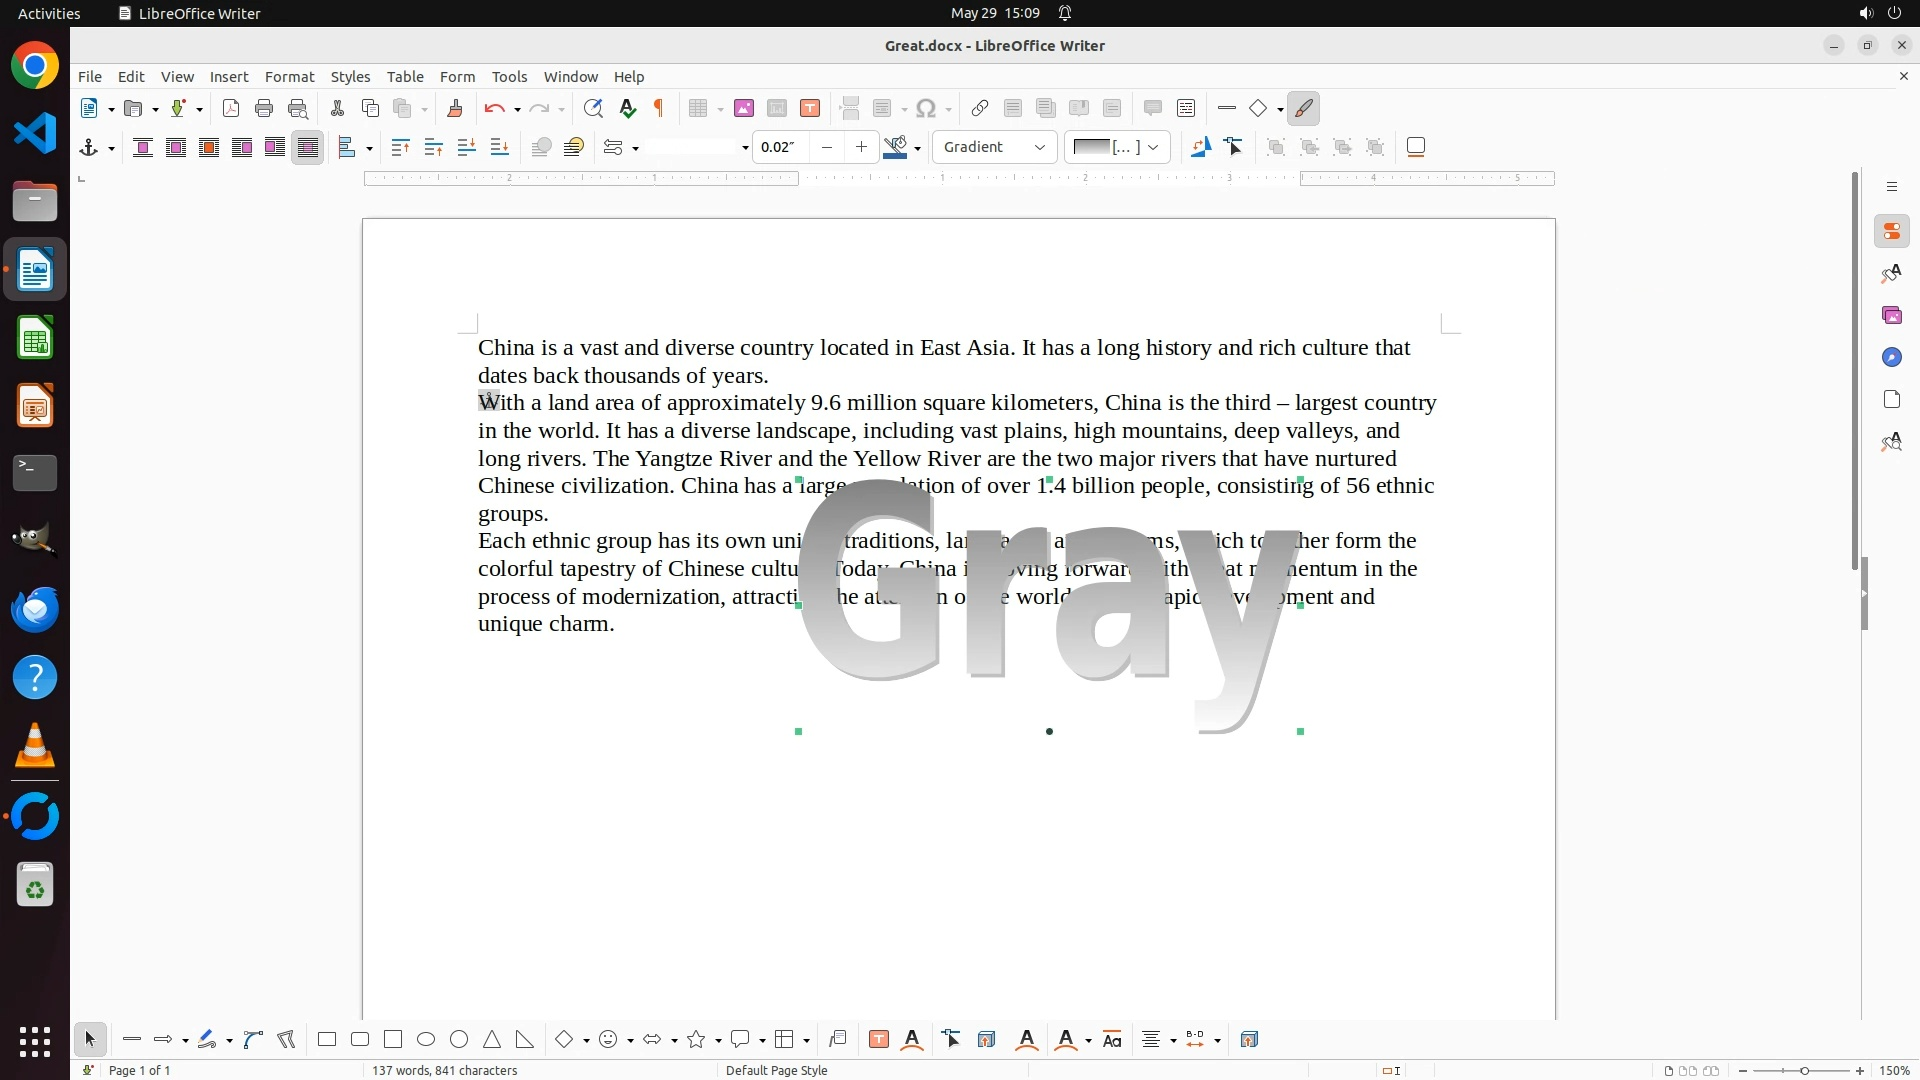Select the Ellipse drawing tool
This screenshot has width=1920, height=1080.
[426, 1040]
